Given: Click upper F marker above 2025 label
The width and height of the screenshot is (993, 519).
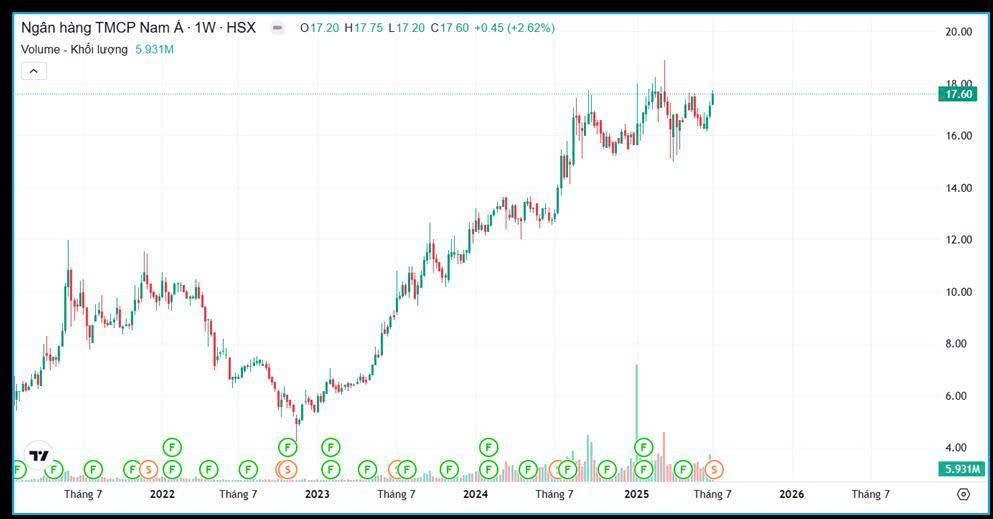Looking at the screenshot, I should tap(644, 446).
